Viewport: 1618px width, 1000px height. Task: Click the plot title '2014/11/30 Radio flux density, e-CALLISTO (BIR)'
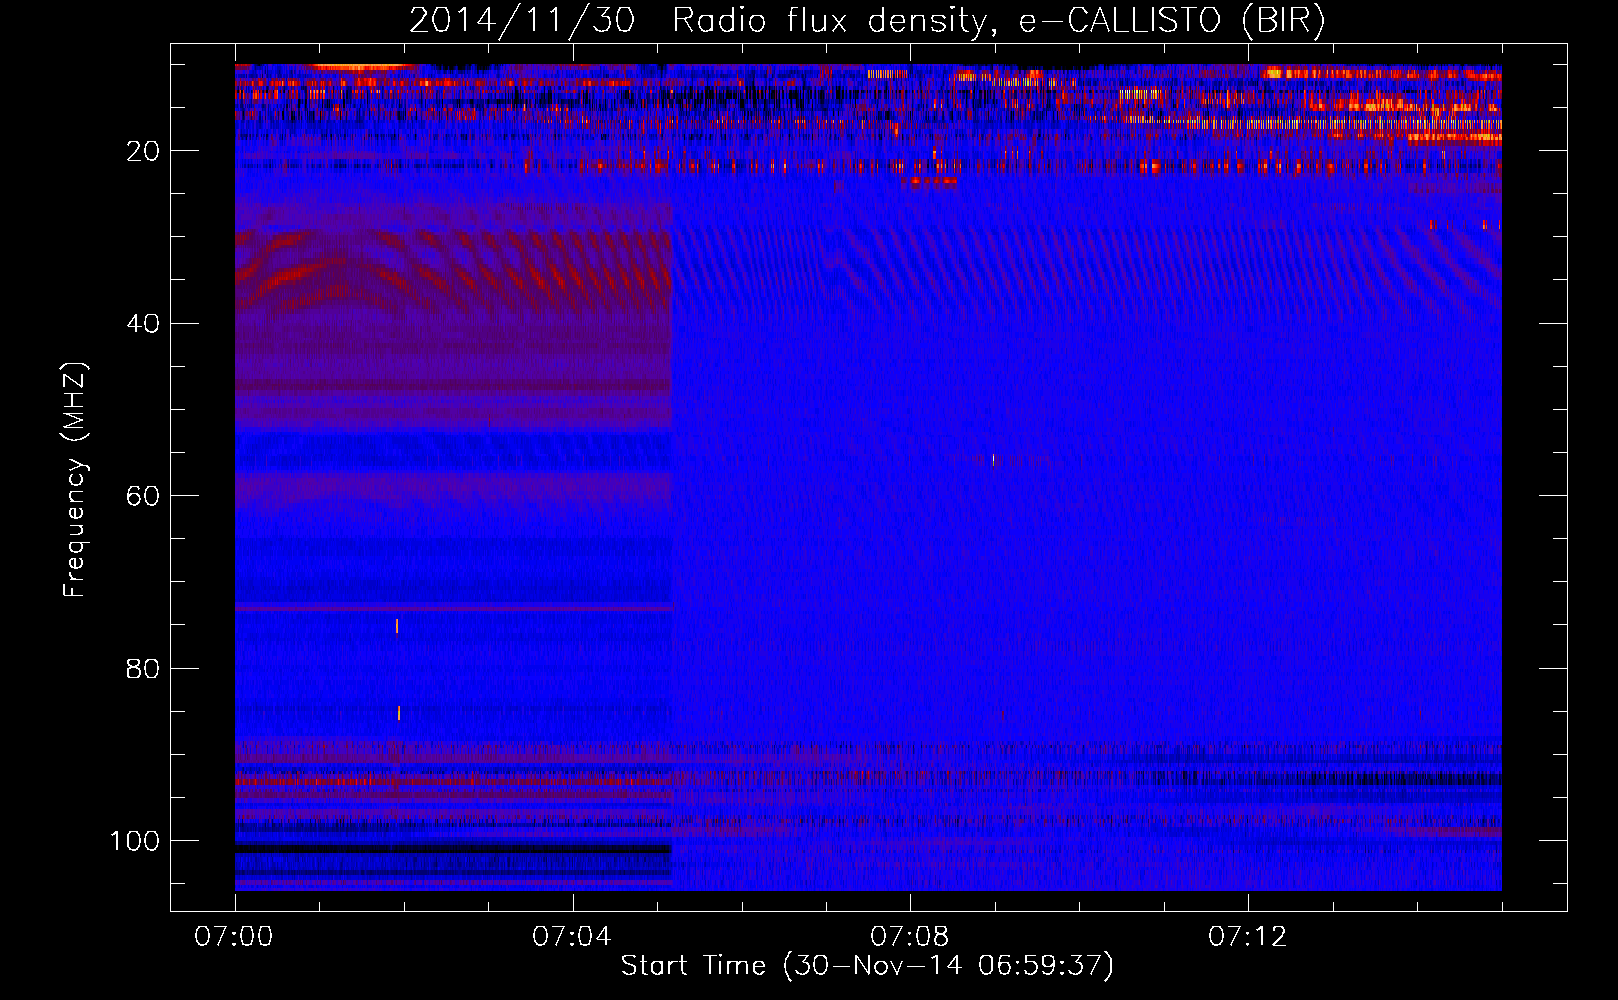pos(867,21)
